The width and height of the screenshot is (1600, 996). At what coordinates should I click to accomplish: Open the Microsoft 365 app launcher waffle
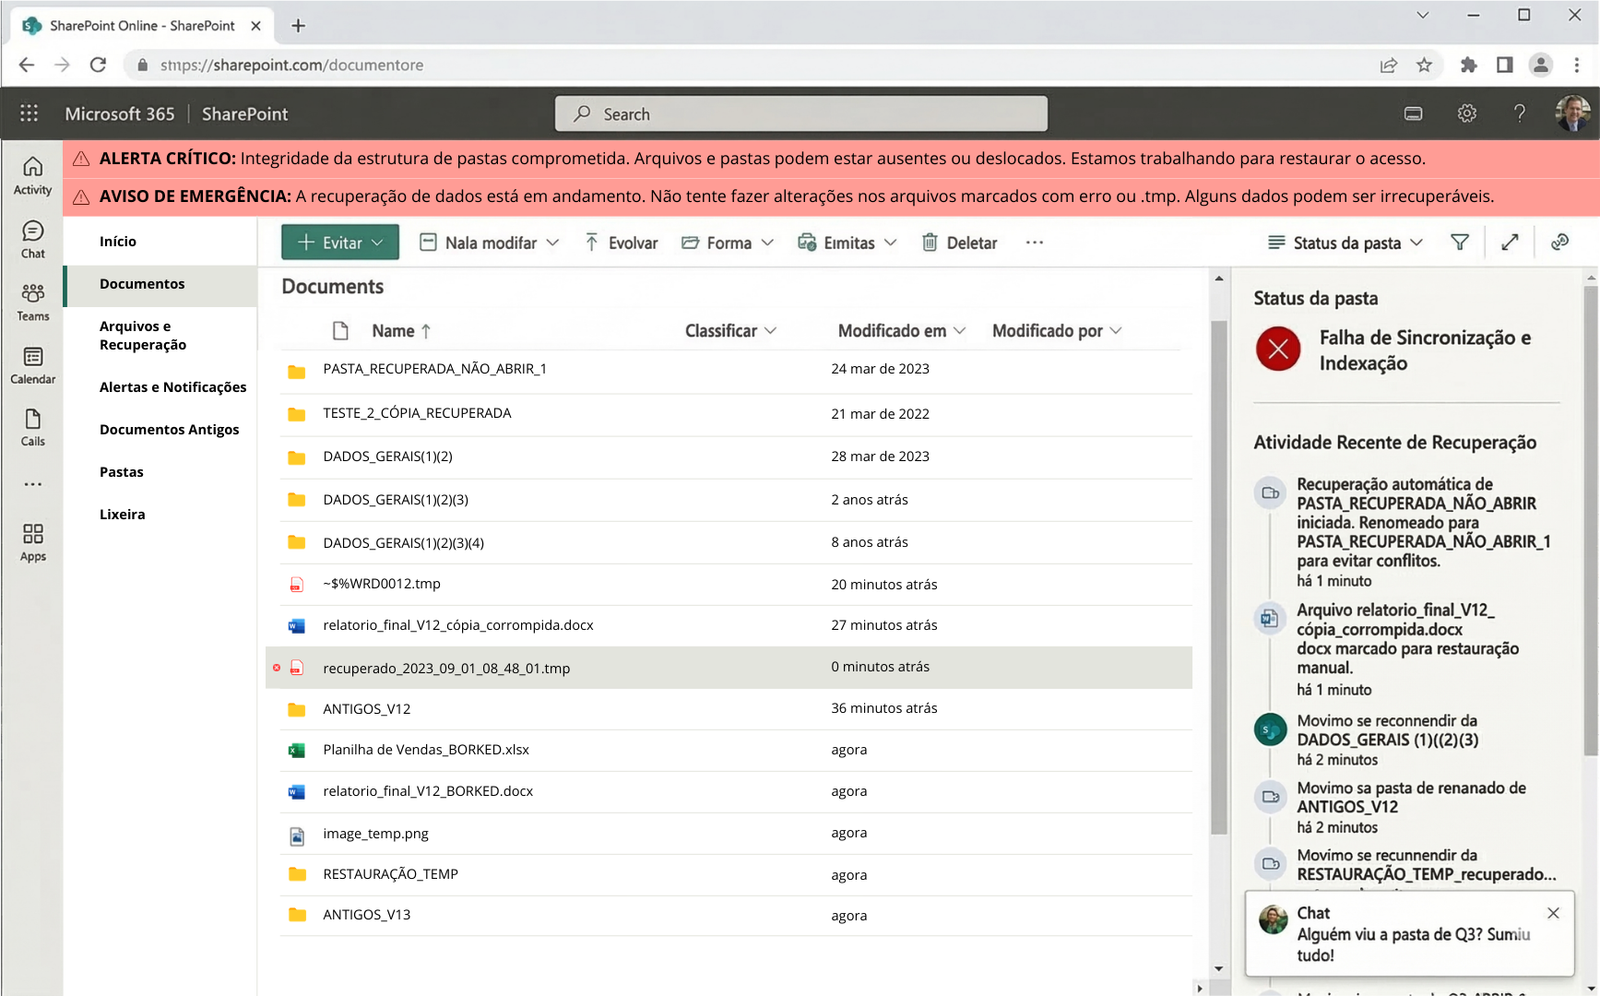(x=29, y=113)
